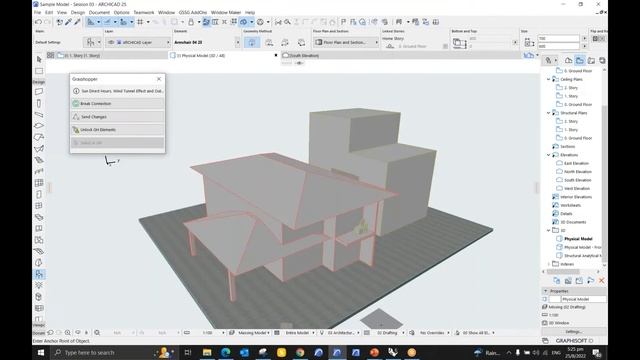Click the Settings button in Navigator properties
640x360 pixels.
[573, 332]
